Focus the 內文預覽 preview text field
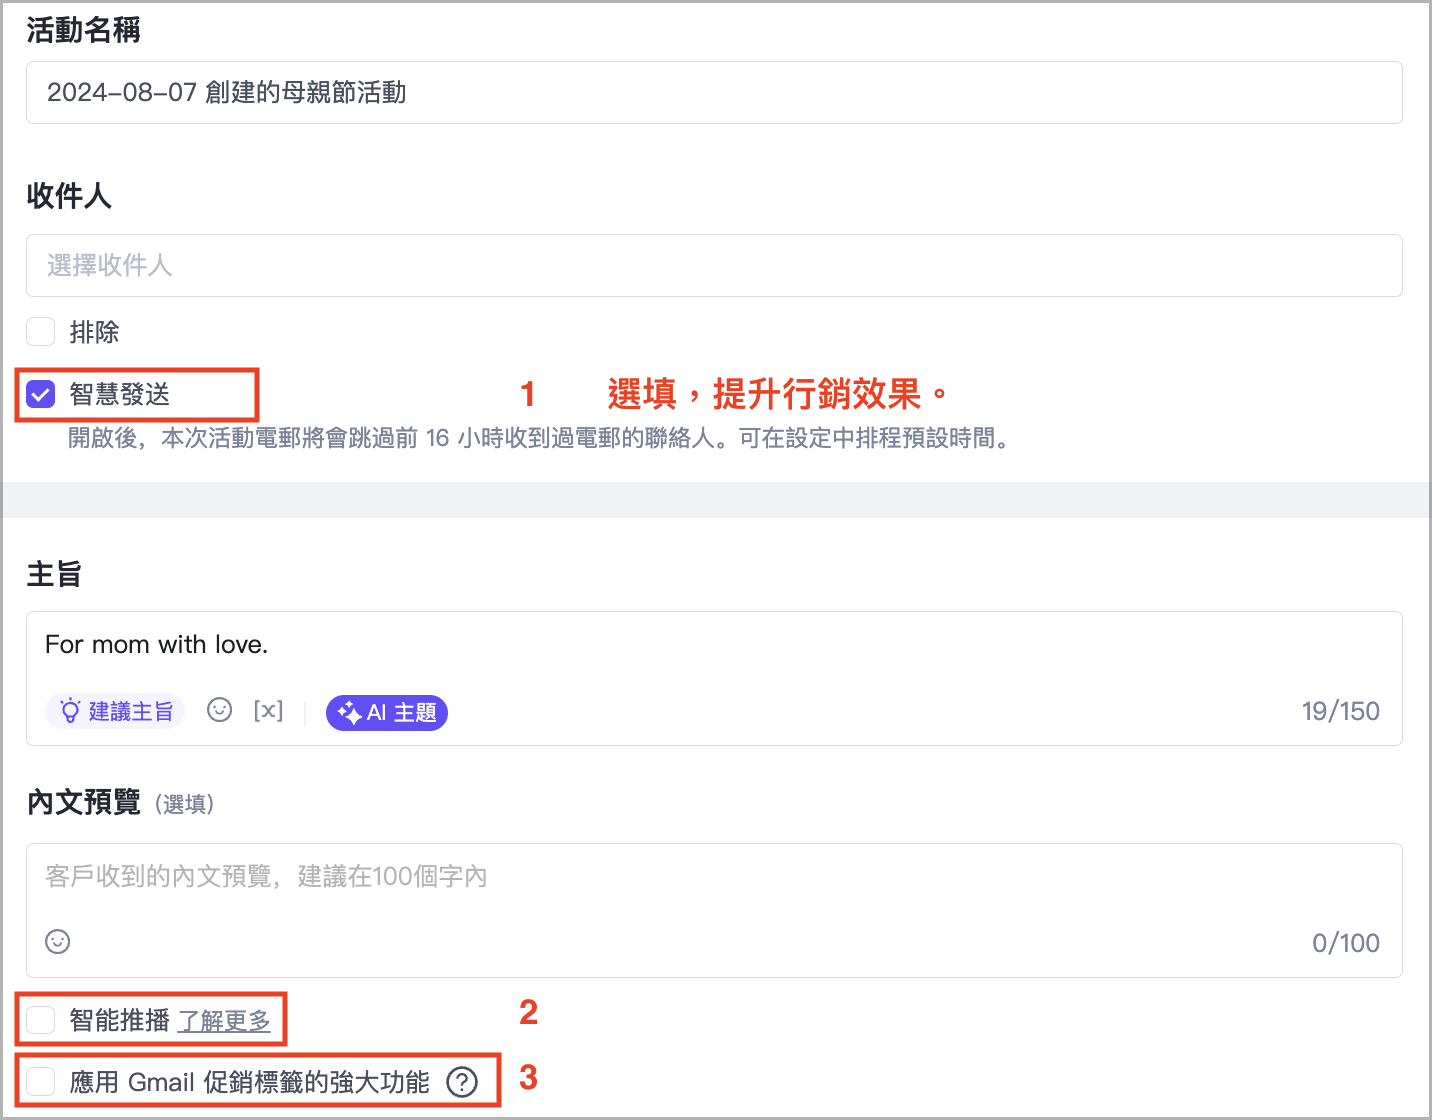This screenshot has width=1432, height=1120. coord(714,878)
